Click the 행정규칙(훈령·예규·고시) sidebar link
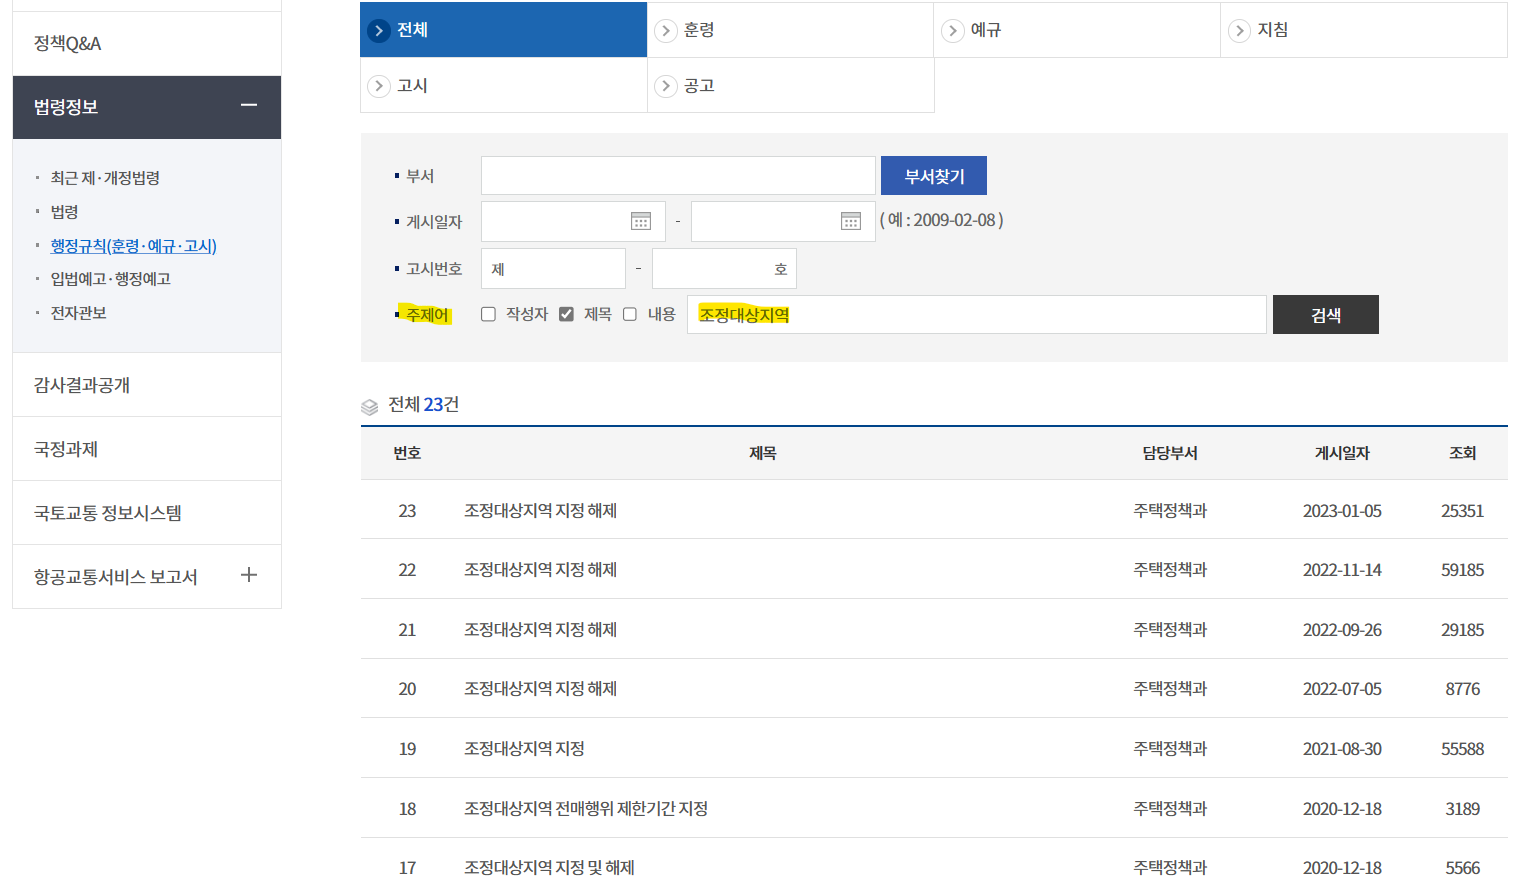This screenshot has width=1522, height=896. click(134, 246)
